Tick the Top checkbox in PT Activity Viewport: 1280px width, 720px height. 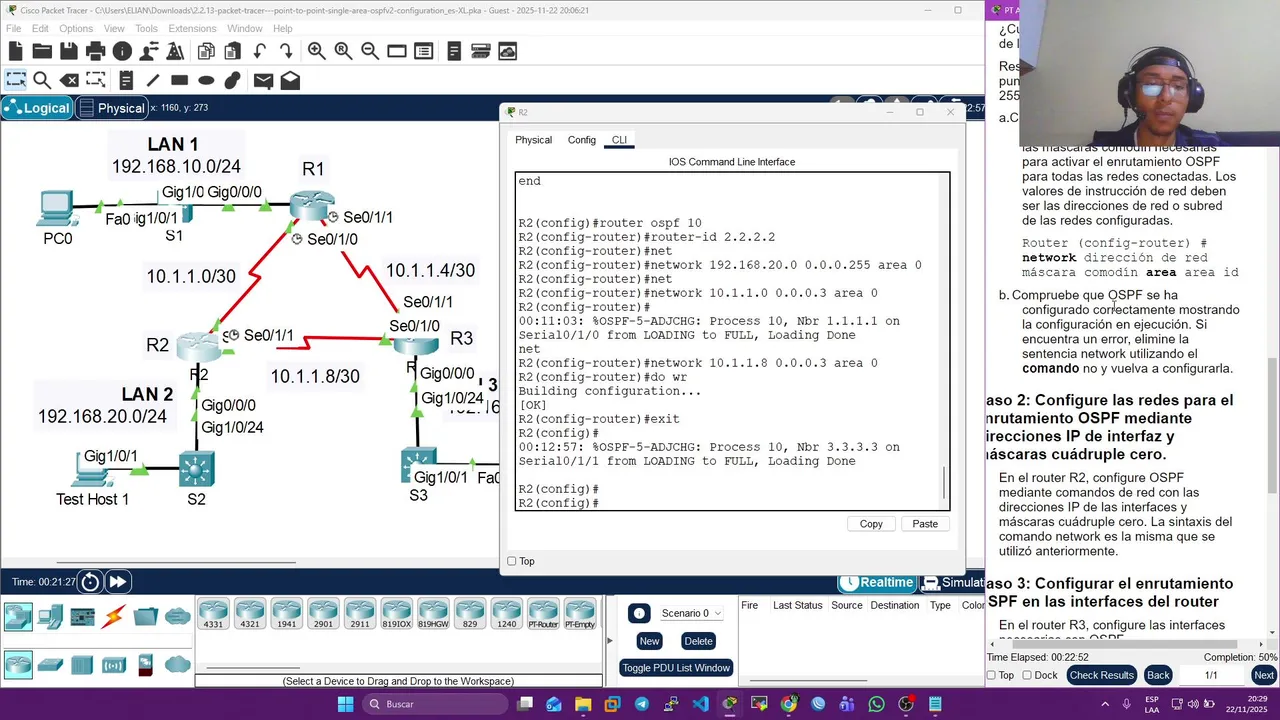point(992,675)
